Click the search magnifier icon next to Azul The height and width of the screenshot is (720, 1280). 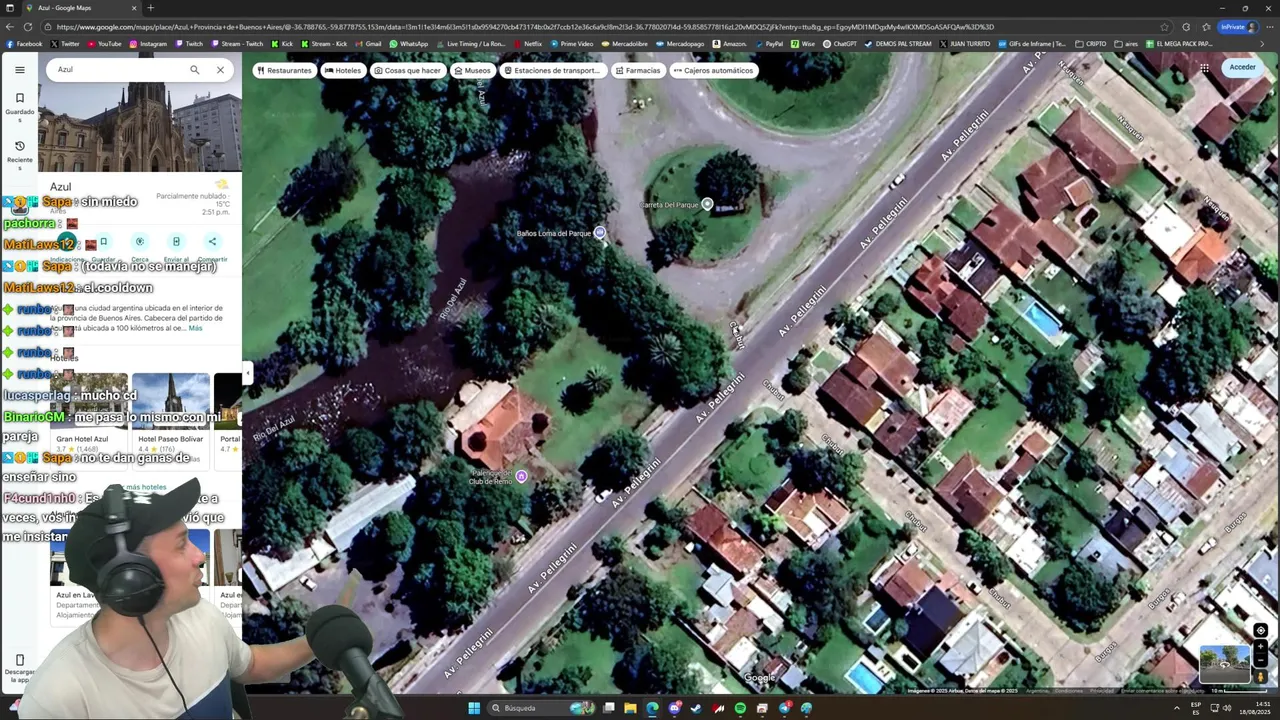[194, 70]
